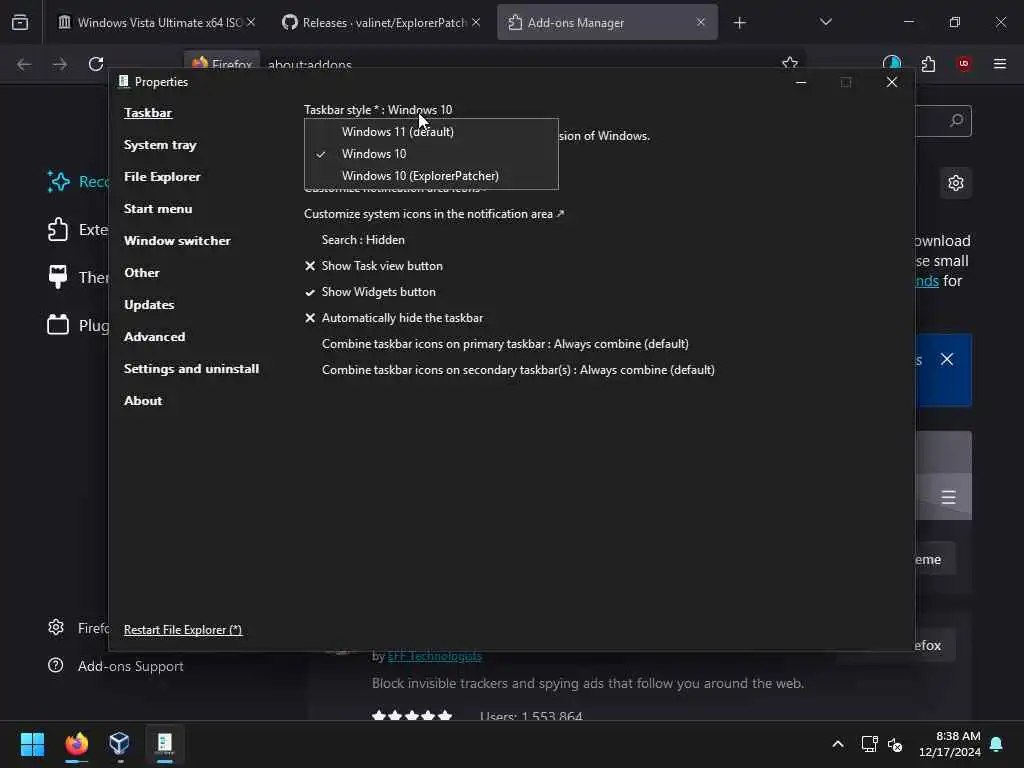The height and width of the screenshot is (768, 1024).
Task: Open the Search : Hidden dropdown
Action: (363, 240)
